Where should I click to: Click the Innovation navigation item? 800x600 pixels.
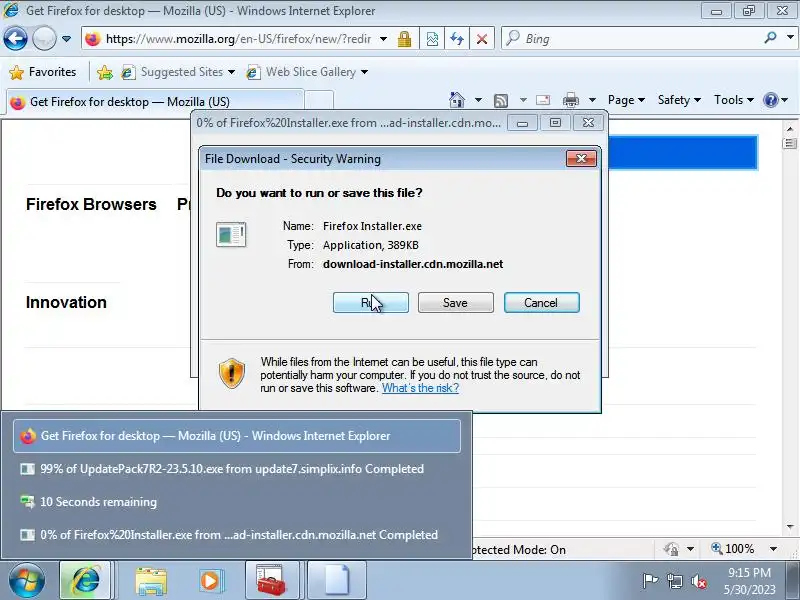[66, 302]
